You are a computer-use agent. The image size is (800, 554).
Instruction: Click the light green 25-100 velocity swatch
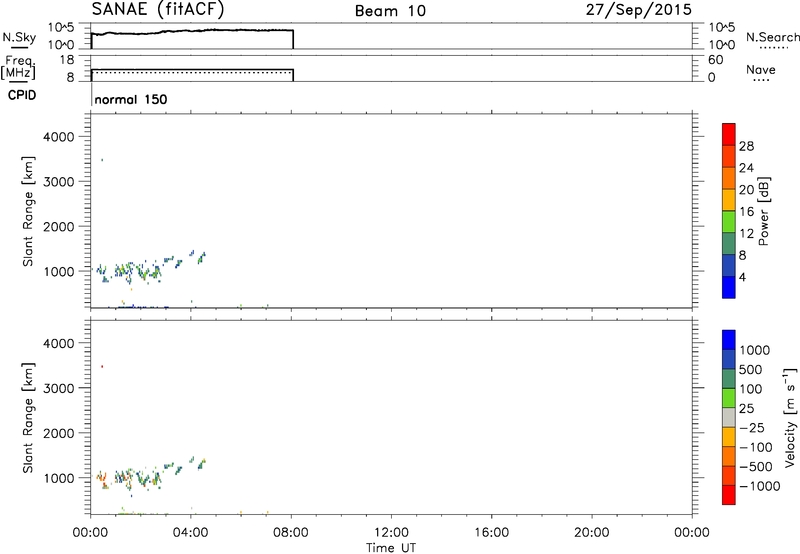pyautogui.click(x=729, y=398)
